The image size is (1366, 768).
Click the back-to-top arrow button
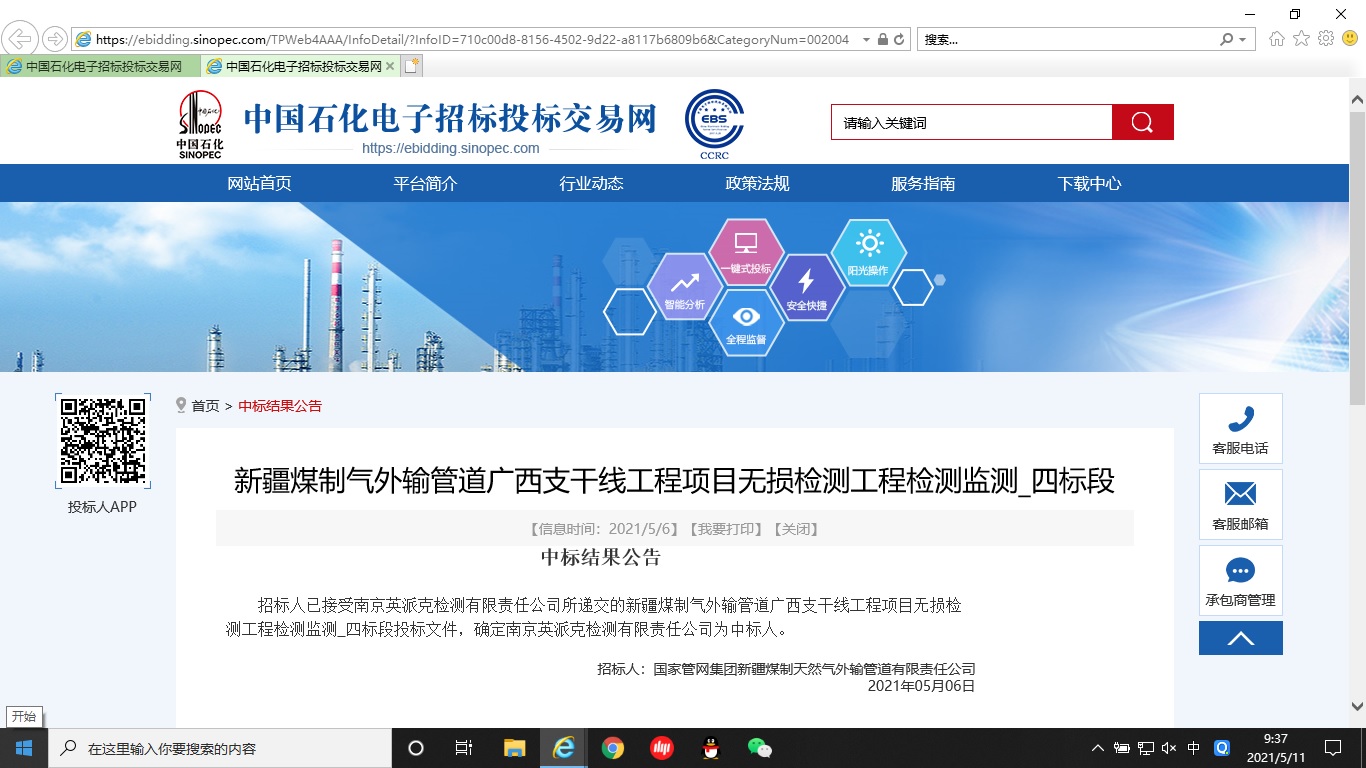(x=1240, y=637)
